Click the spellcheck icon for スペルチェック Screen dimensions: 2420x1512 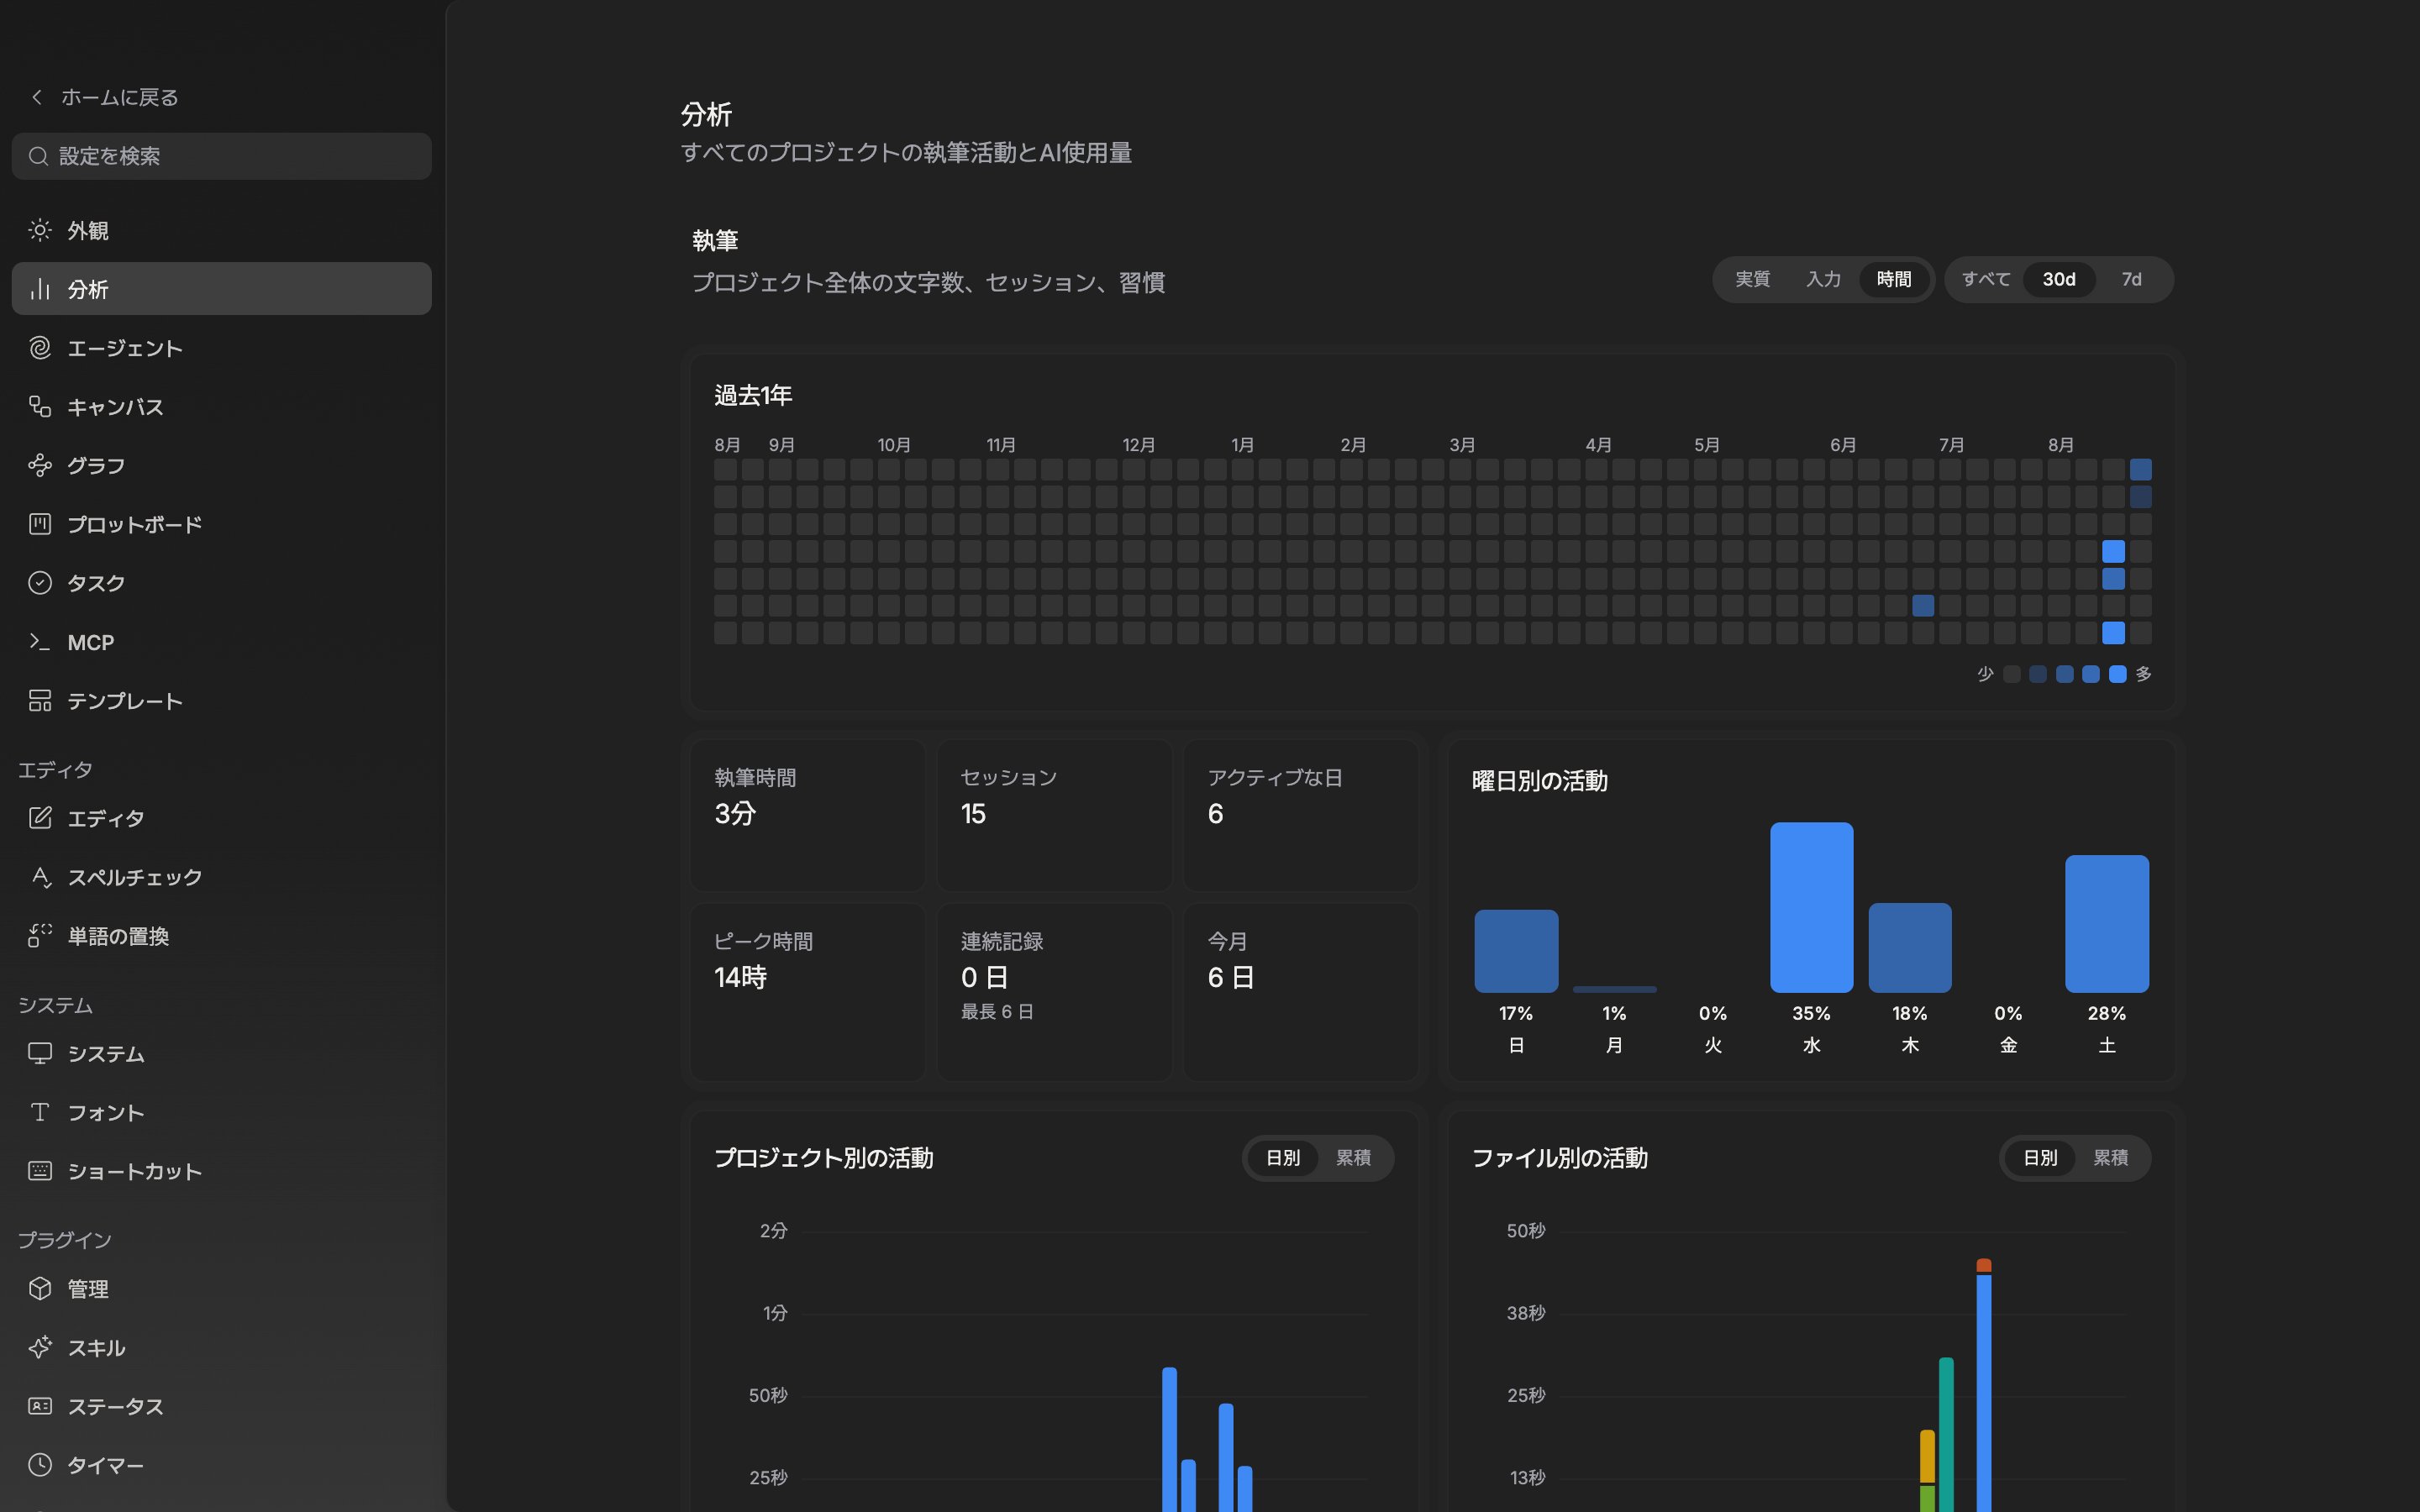[x=40, y=877]
